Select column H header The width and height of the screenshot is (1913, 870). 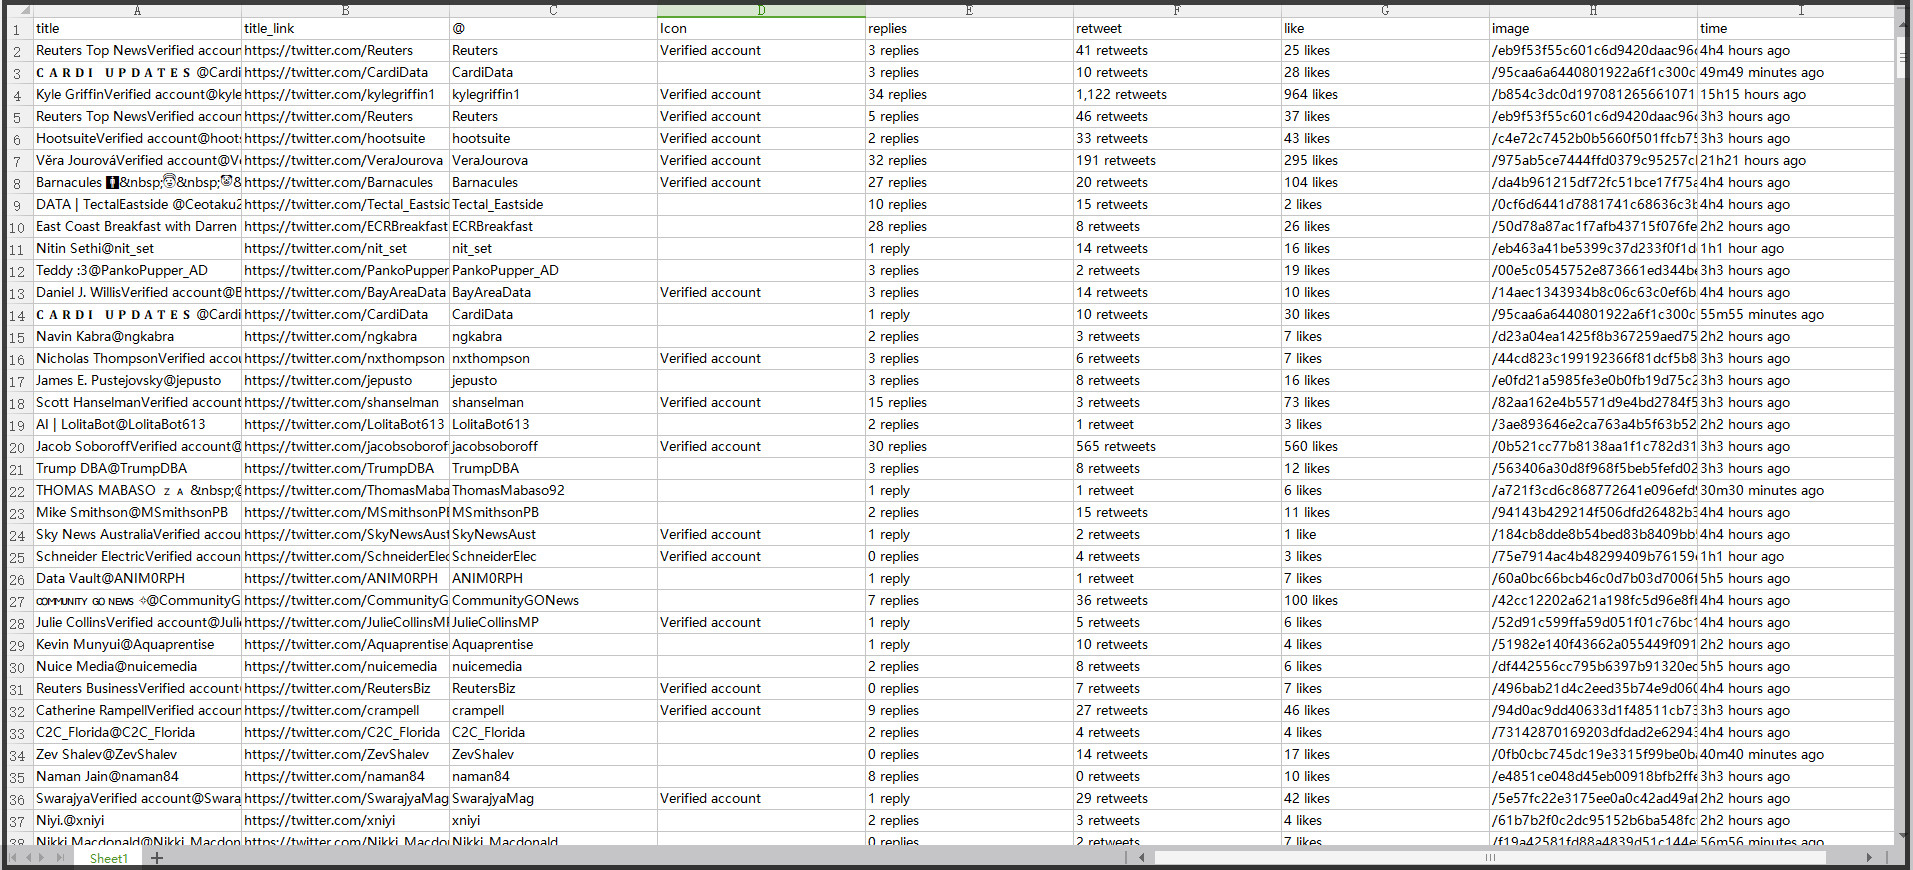(1593, 10)
